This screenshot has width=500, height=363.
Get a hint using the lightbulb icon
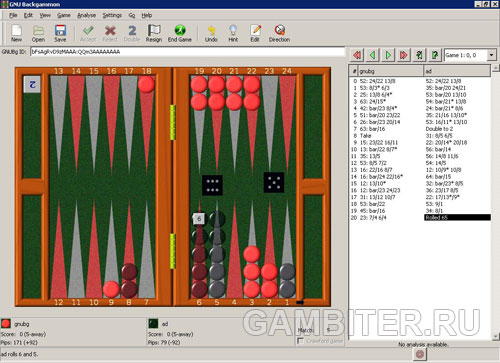point(233,33)
